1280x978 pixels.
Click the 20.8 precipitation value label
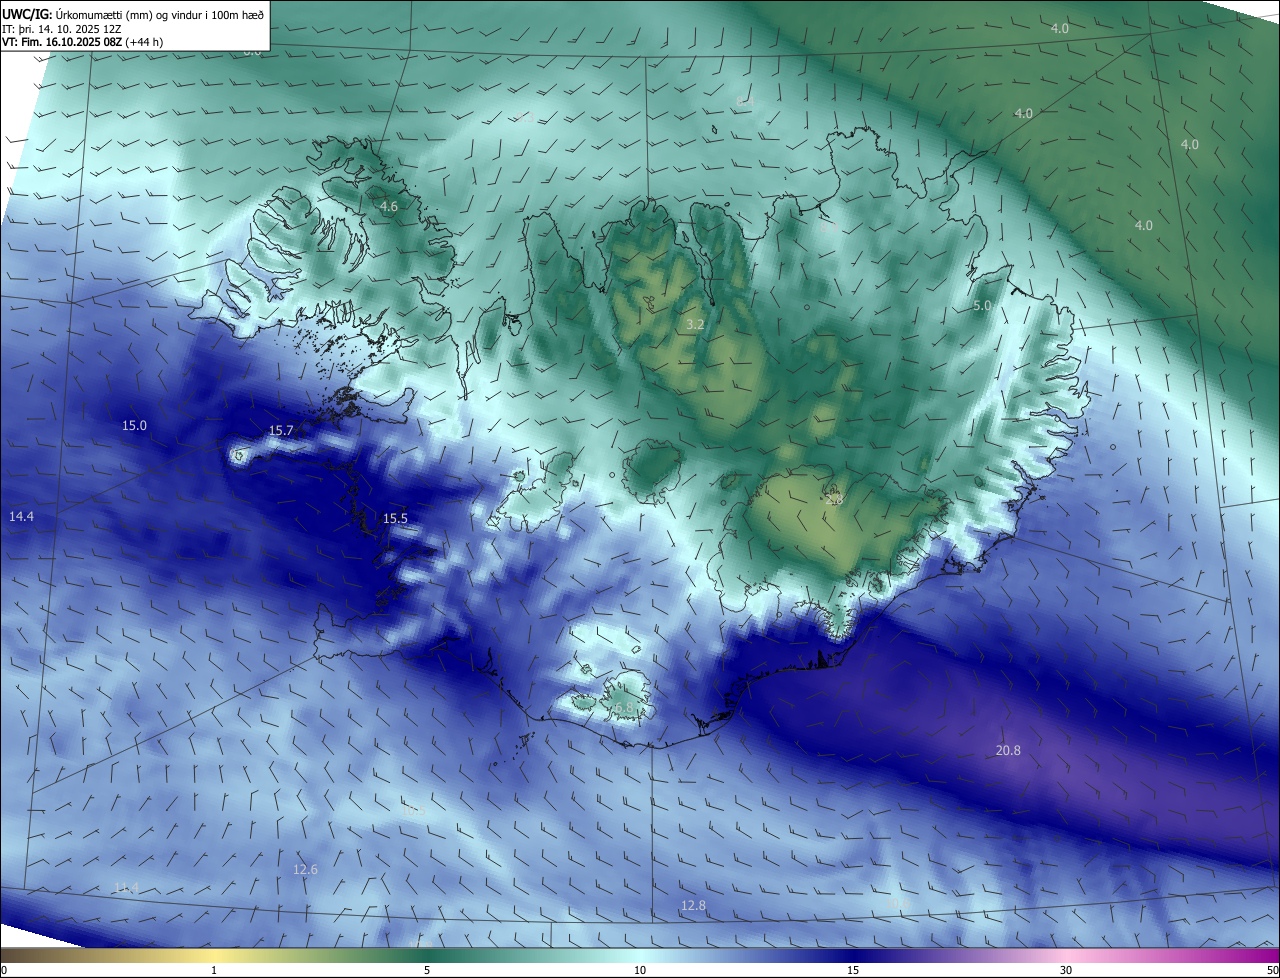click(1008, 750)
